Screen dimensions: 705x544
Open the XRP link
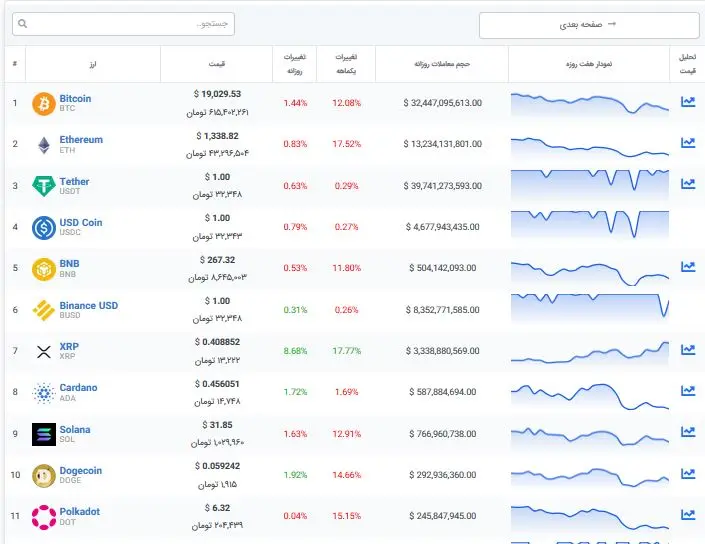(69, 346)
